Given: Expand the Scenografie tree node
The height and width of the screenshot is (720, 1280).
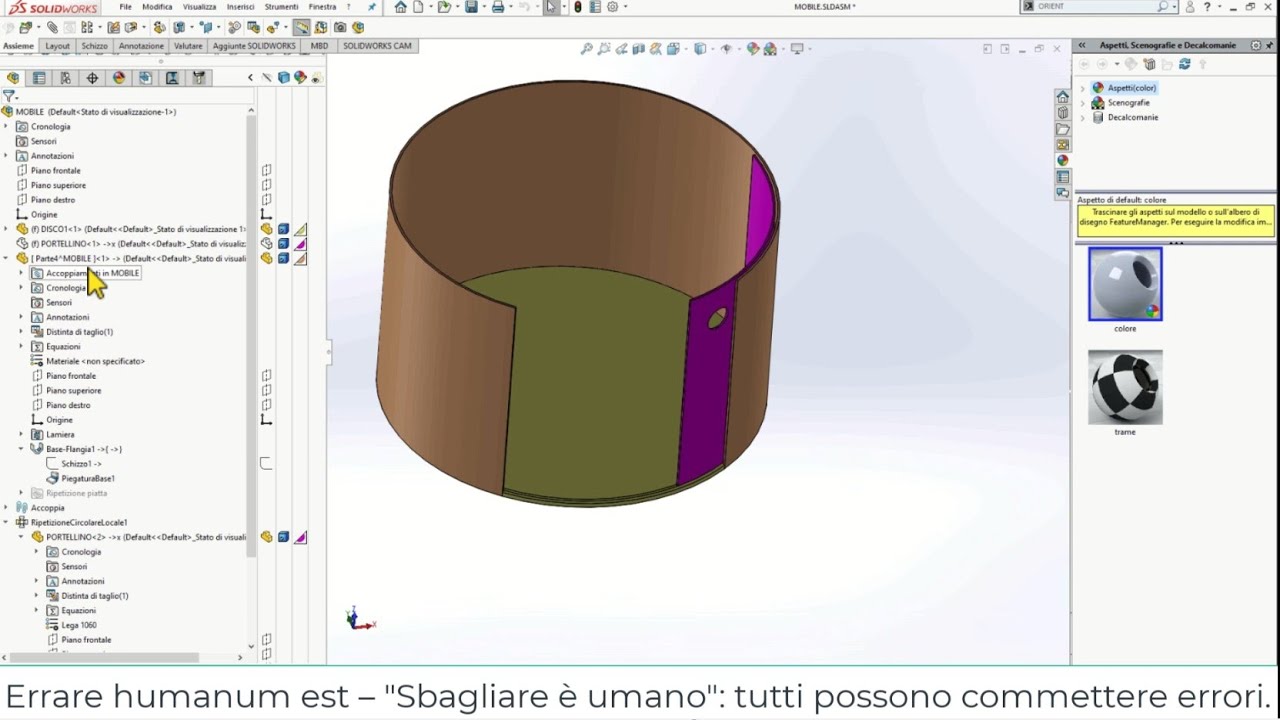Looking at the screenshot, I should click(1083, 103).
